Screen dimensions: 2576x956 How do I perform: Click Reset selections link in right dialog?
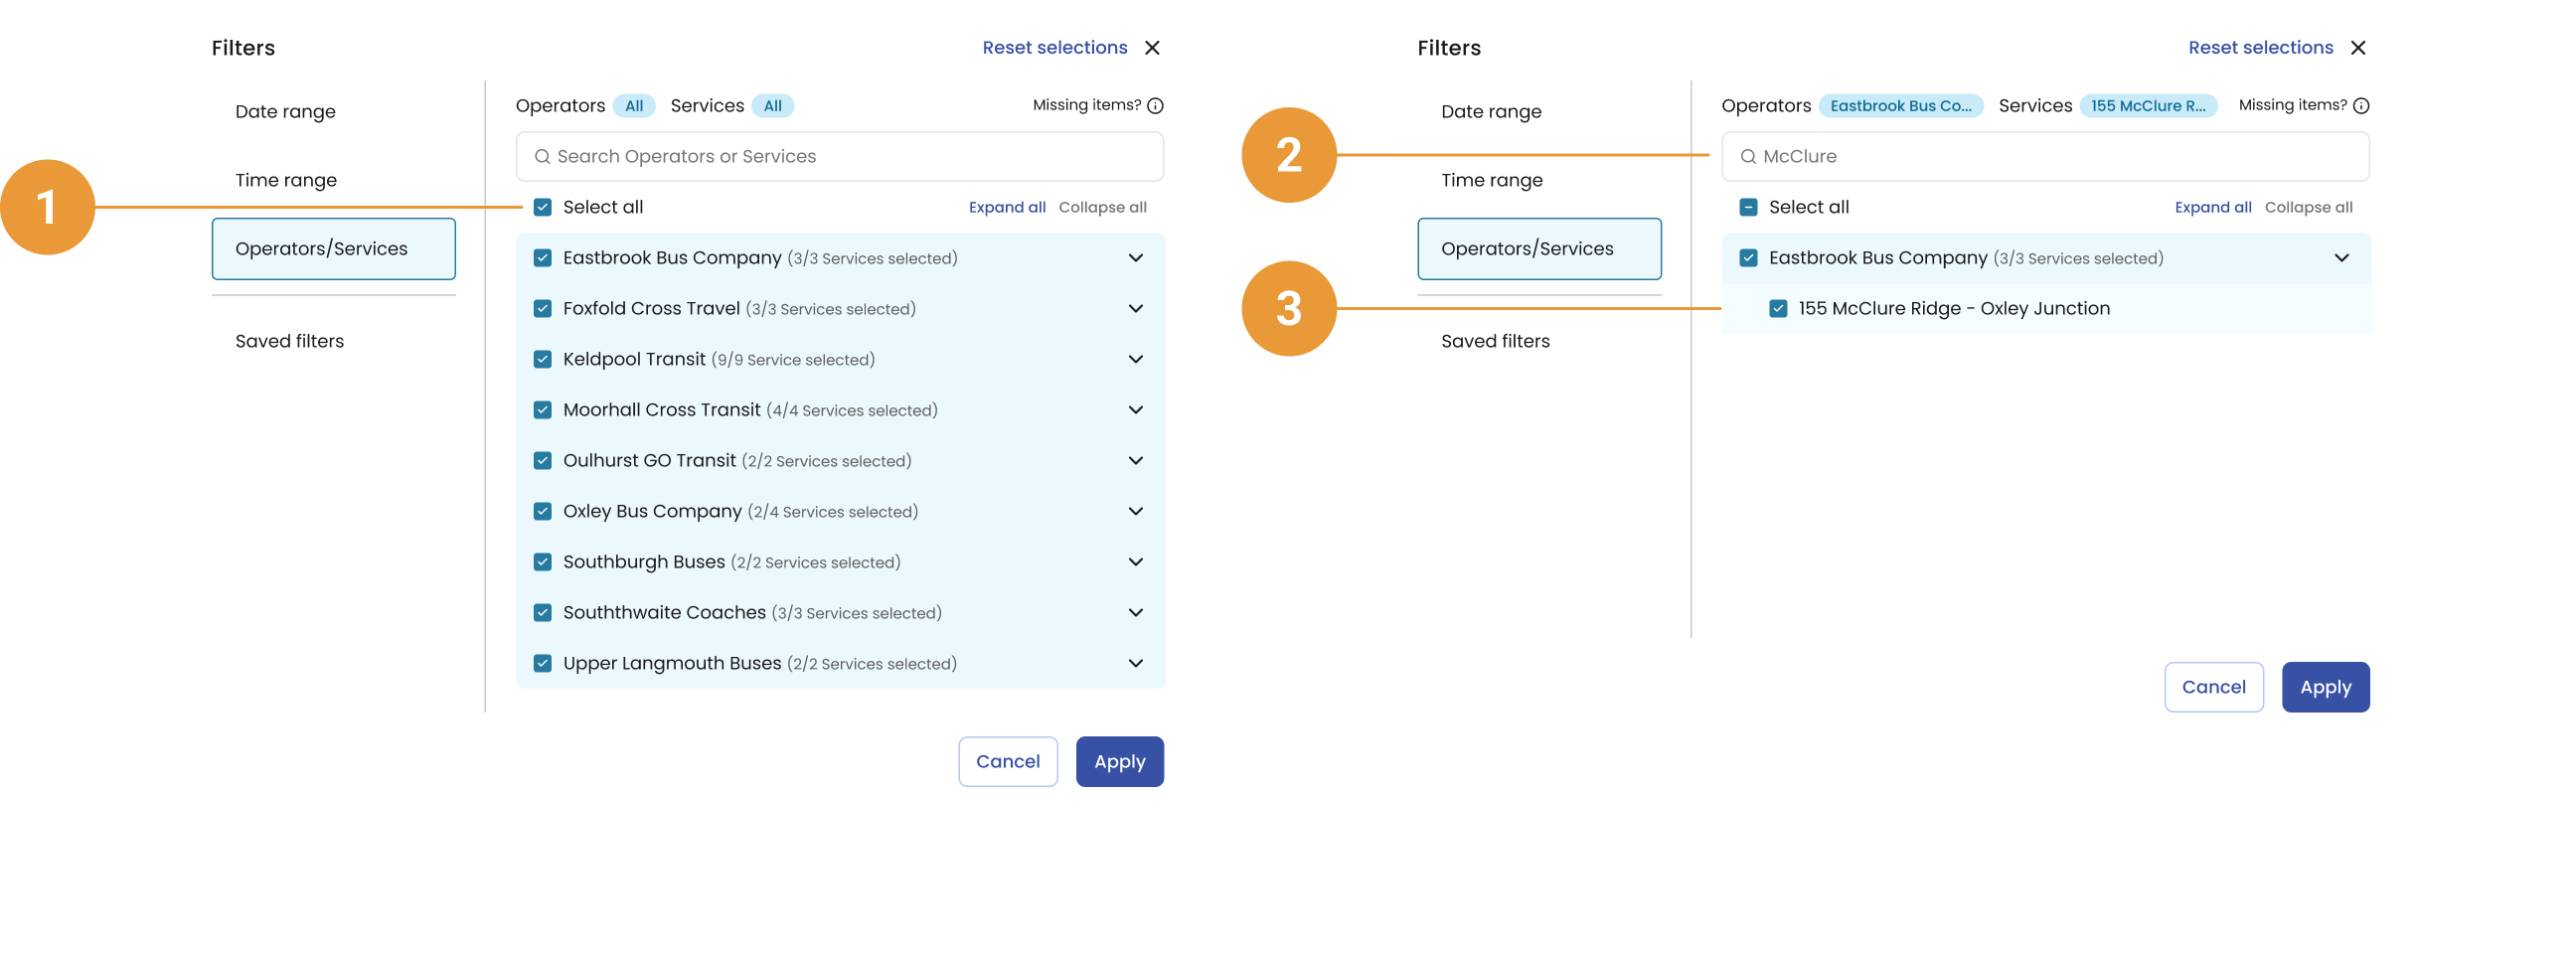[x=2260, y=48]
